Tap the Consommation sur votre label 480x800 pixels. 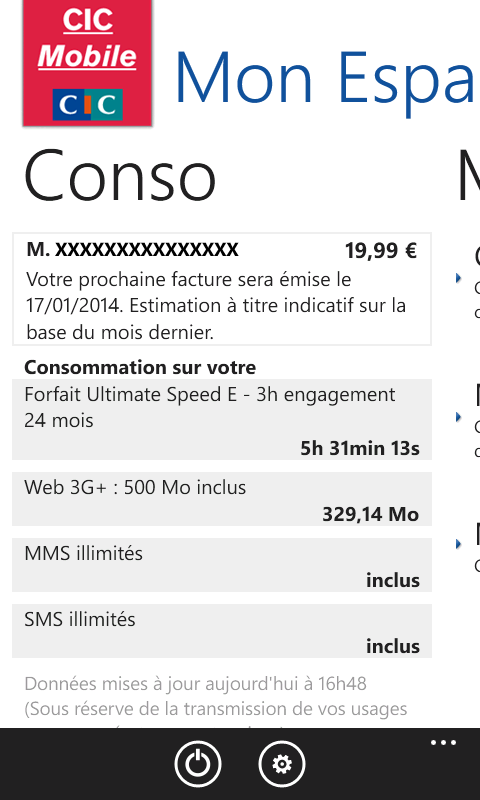pyautogui.click(x=140, y=367)
